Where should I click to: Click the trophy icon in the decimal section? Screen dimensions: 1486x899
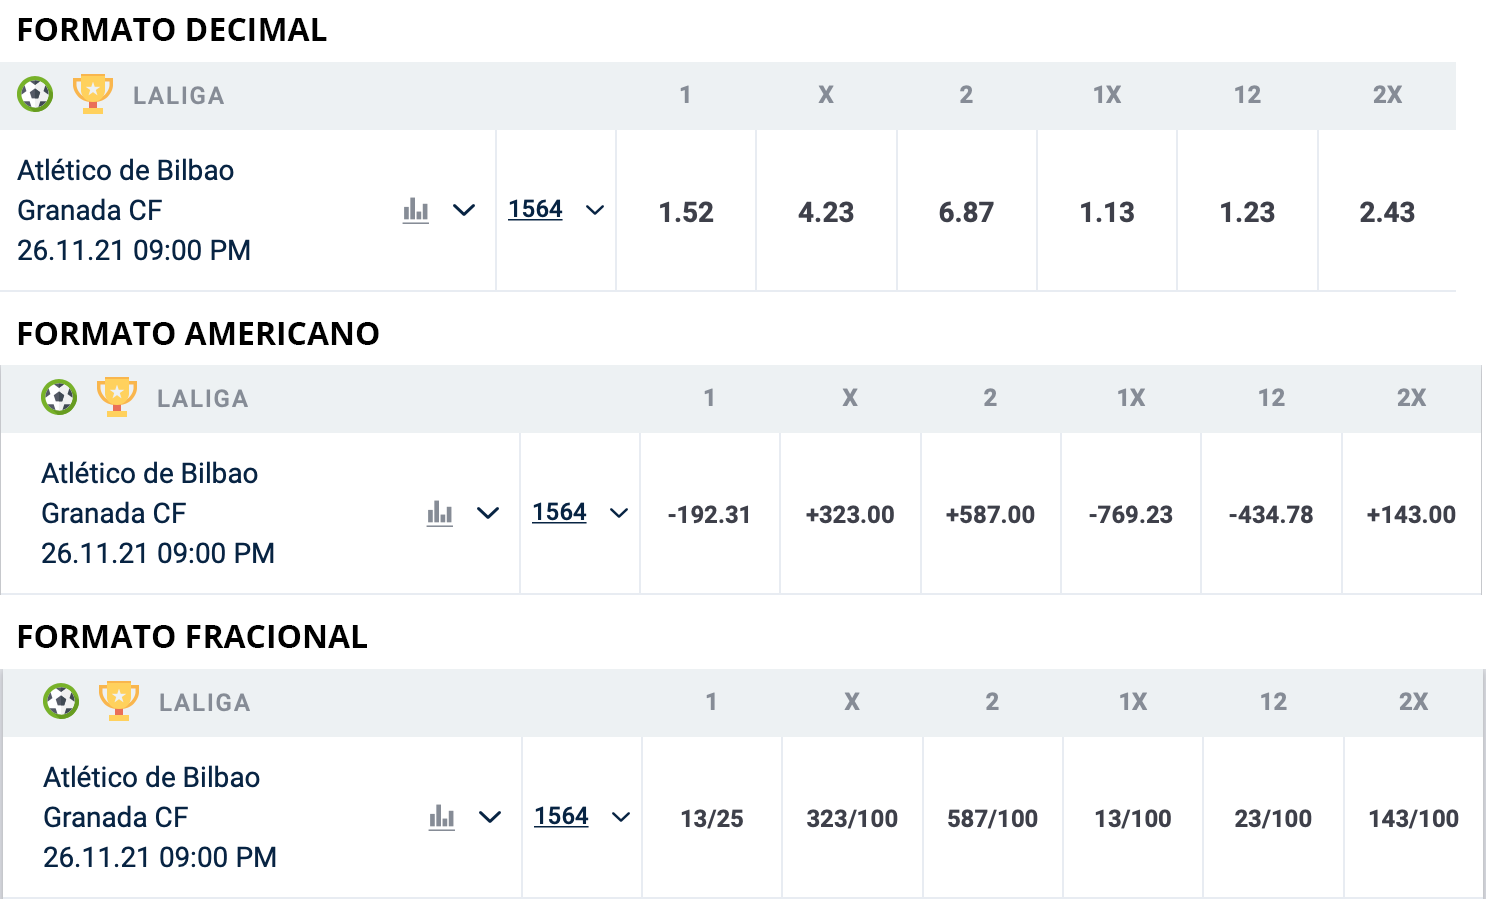pos(93,94)
